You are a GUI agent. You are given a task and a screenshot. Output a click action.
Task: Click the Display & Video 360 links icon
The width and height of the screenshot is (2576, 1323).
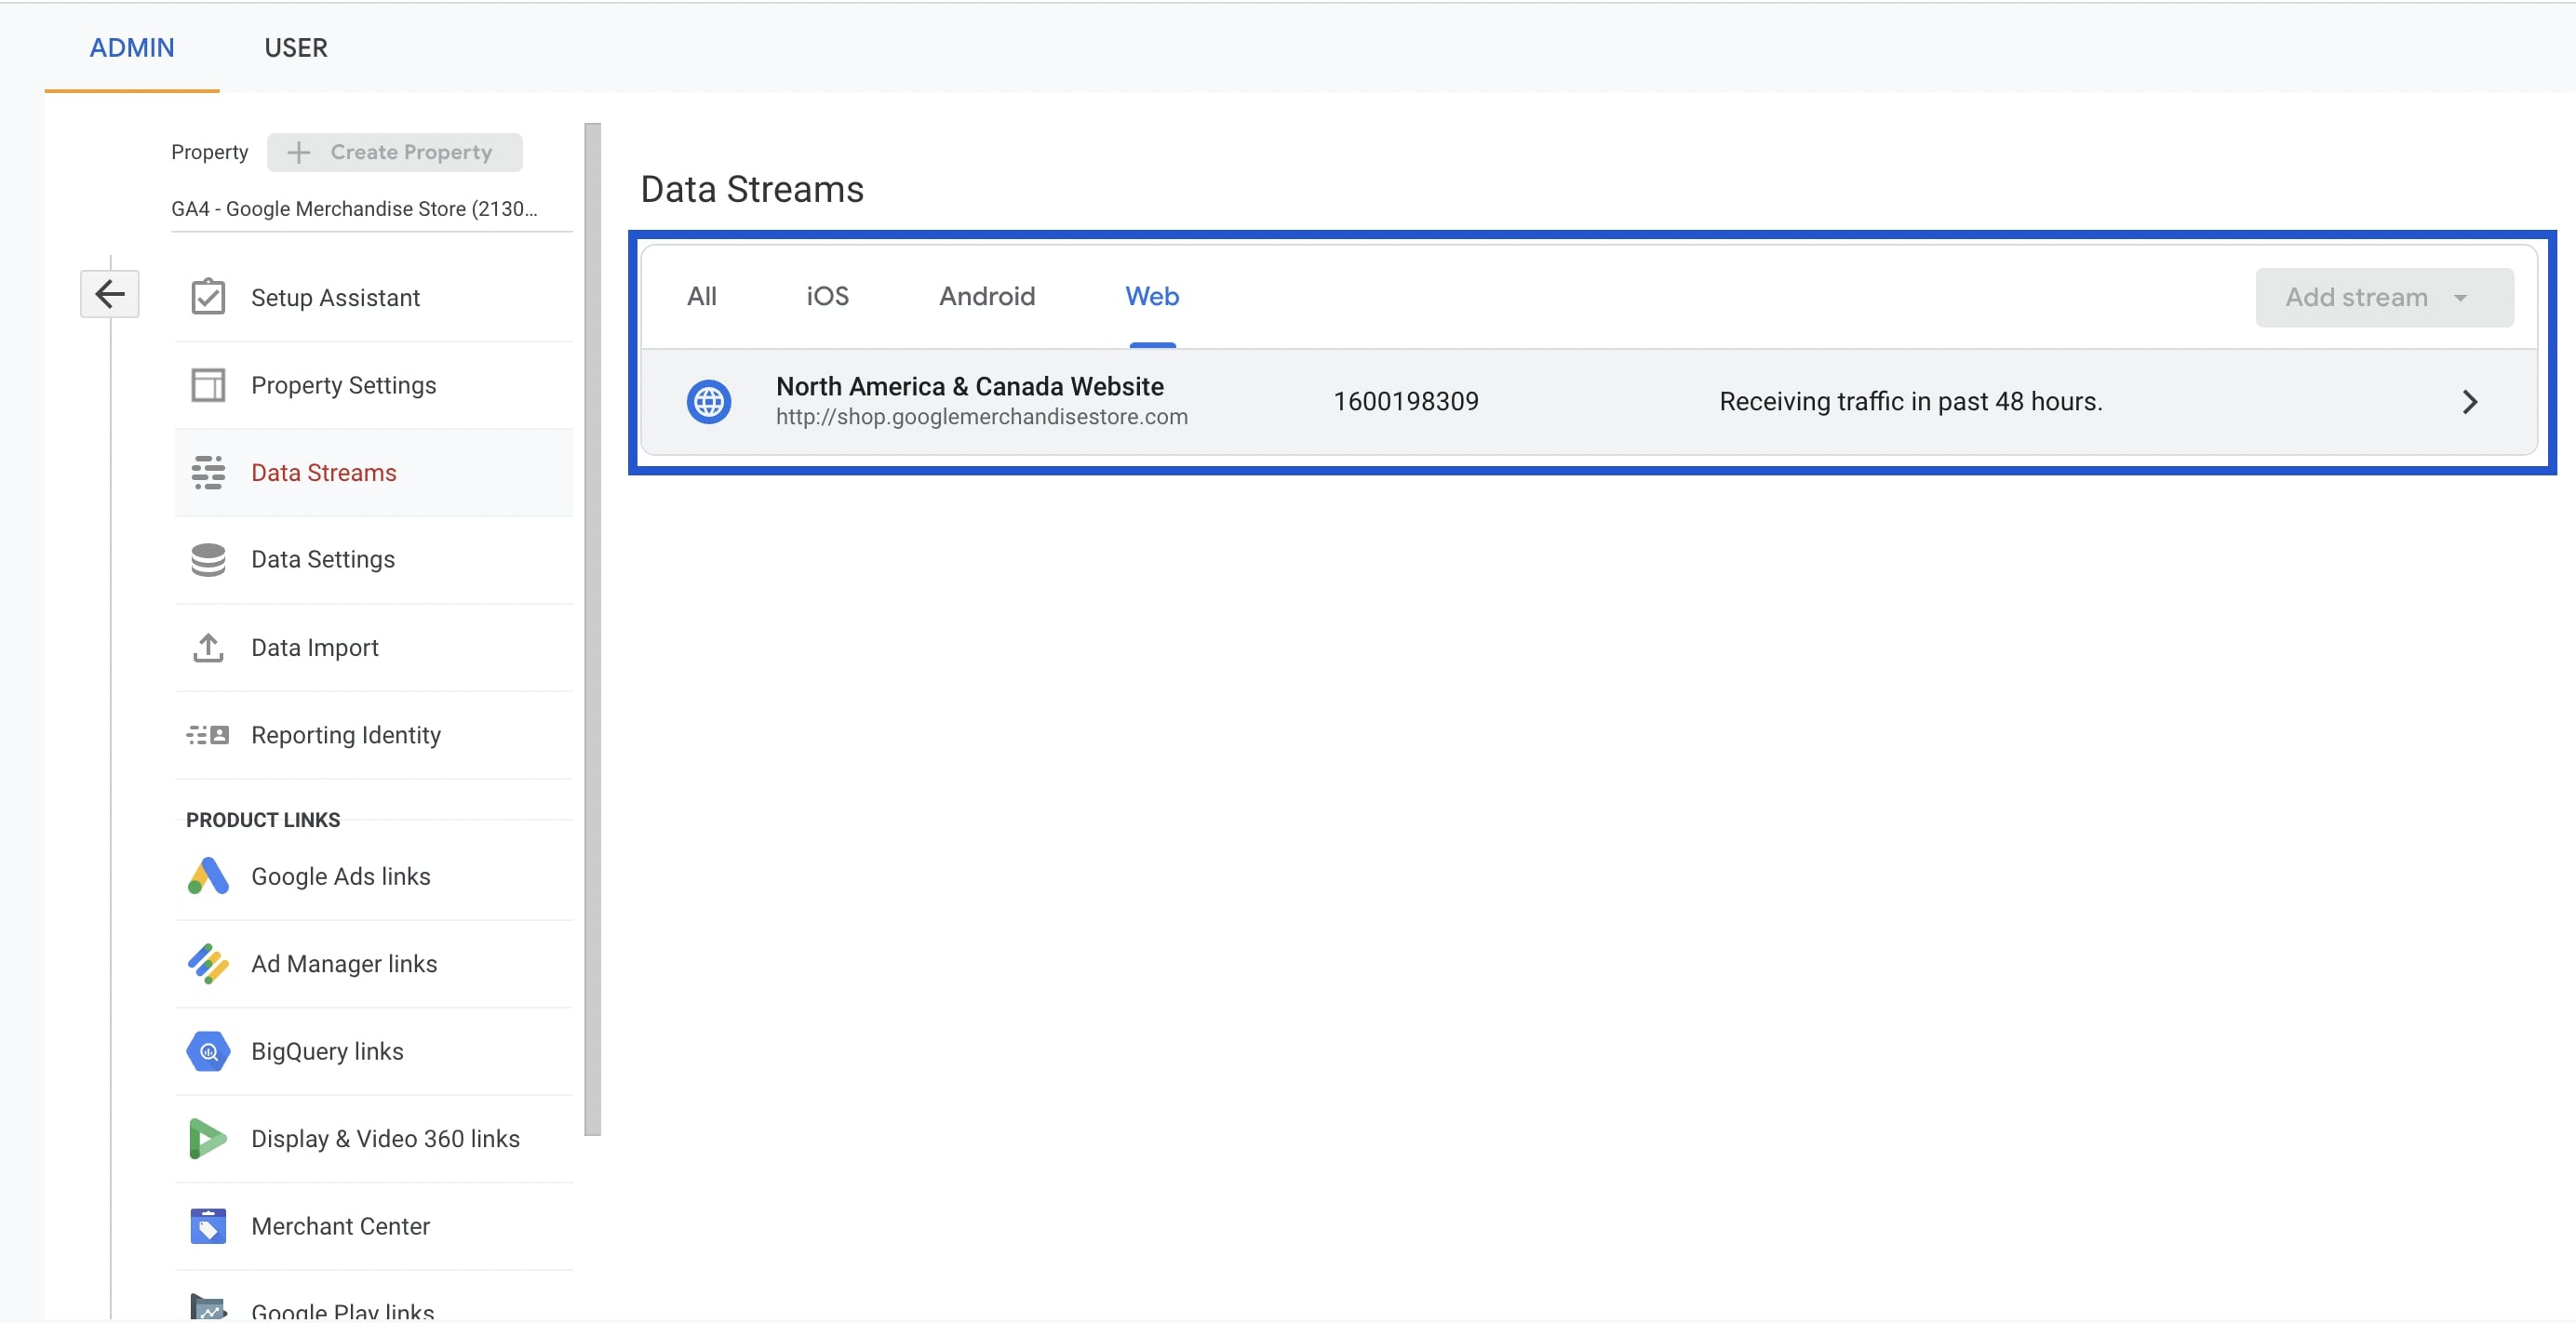pos(206,1137)
